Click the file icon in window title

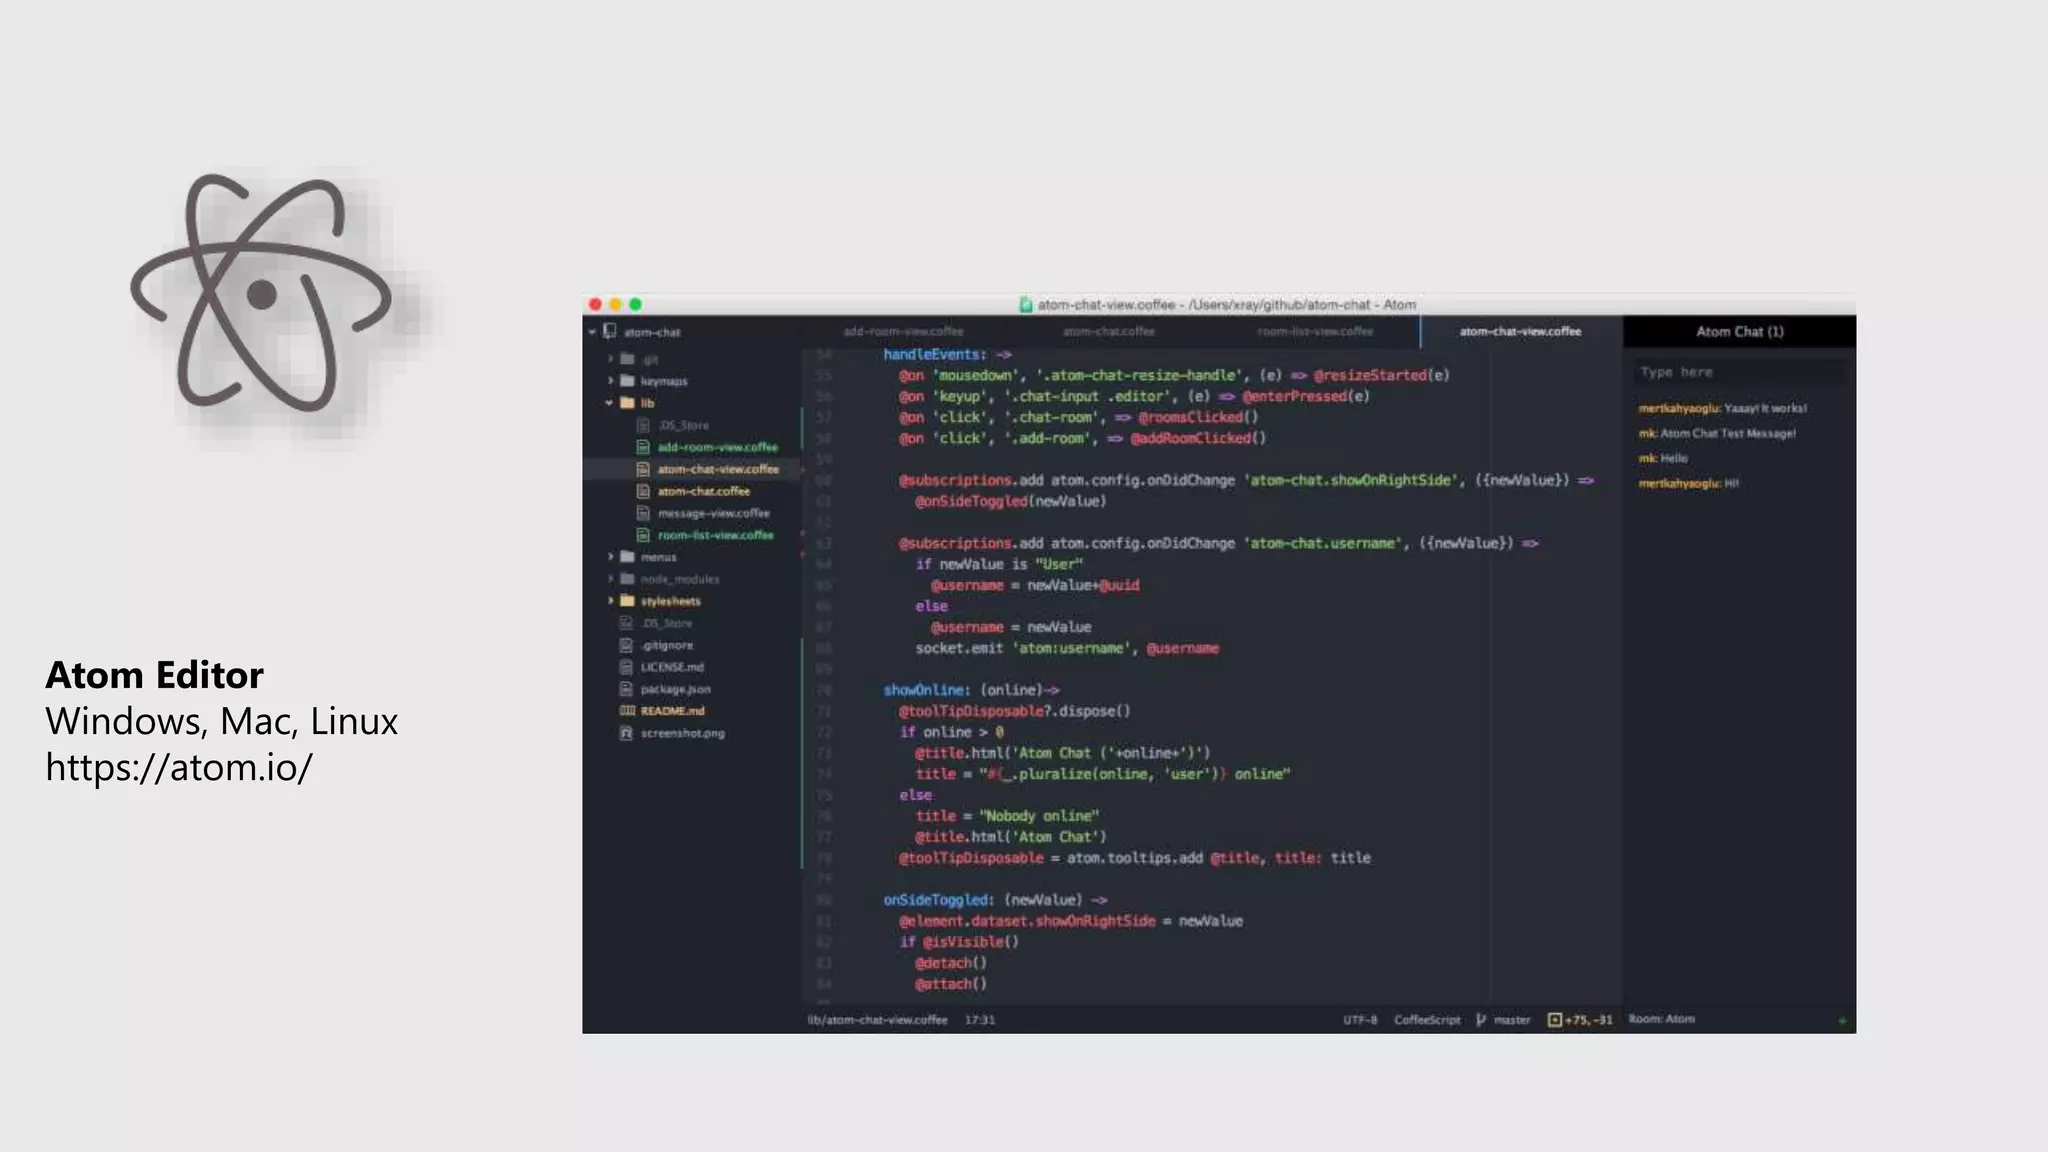1025,305
